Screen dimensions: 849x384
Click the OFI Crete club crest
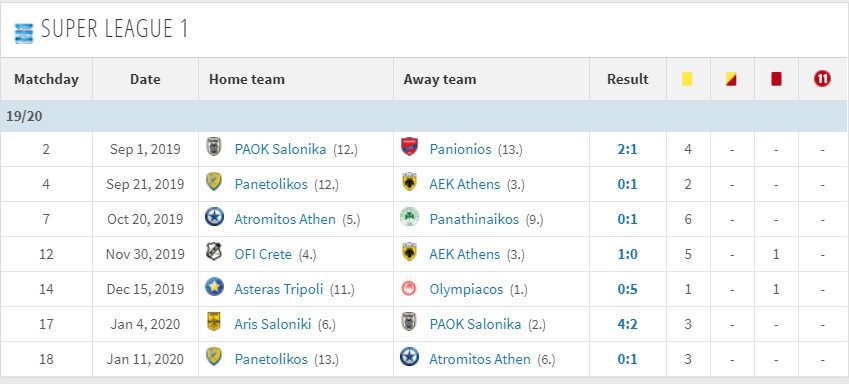(x=214, y=252)
